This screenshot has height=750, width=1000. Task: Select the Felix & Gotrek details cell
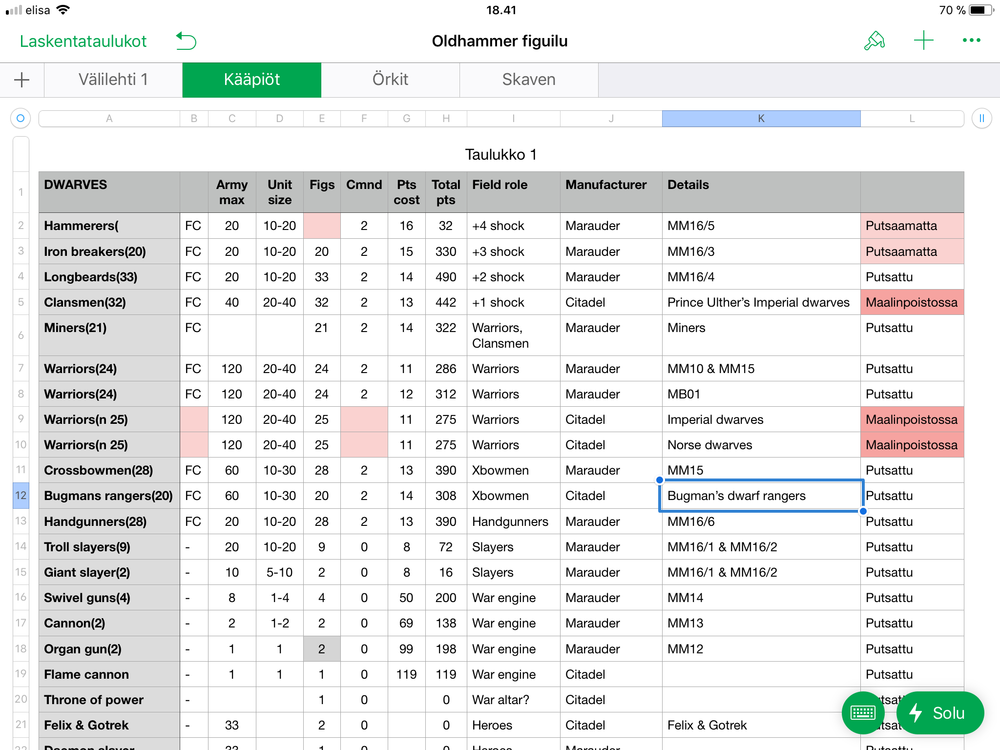(761, 725)
